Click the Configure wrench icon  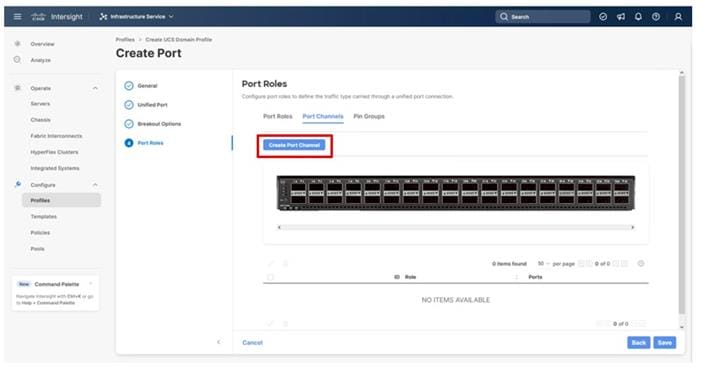(x=17, y=184)
